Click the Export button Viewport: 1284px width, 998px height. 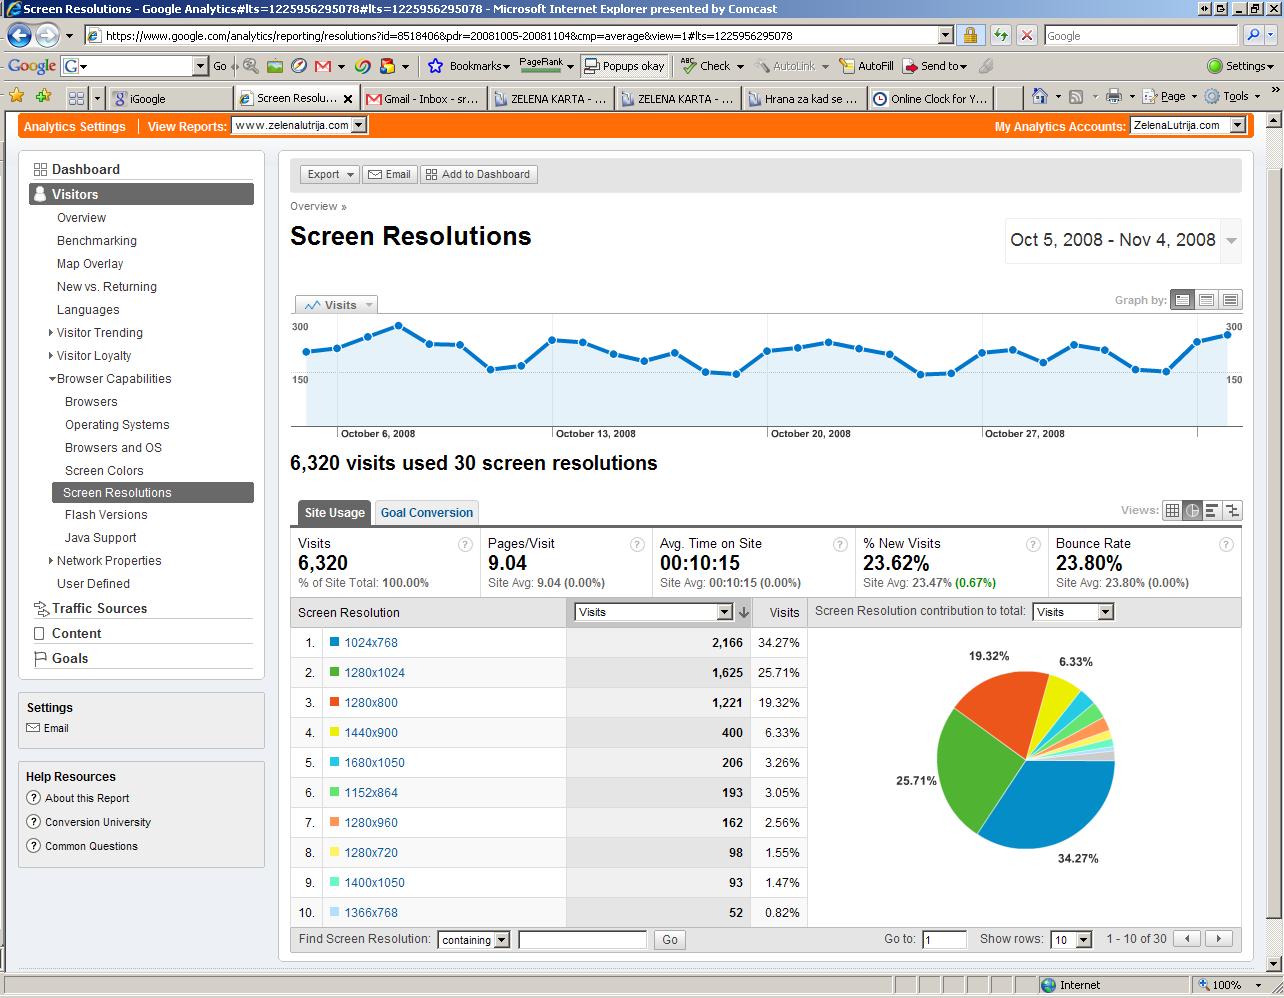(329, 174)
